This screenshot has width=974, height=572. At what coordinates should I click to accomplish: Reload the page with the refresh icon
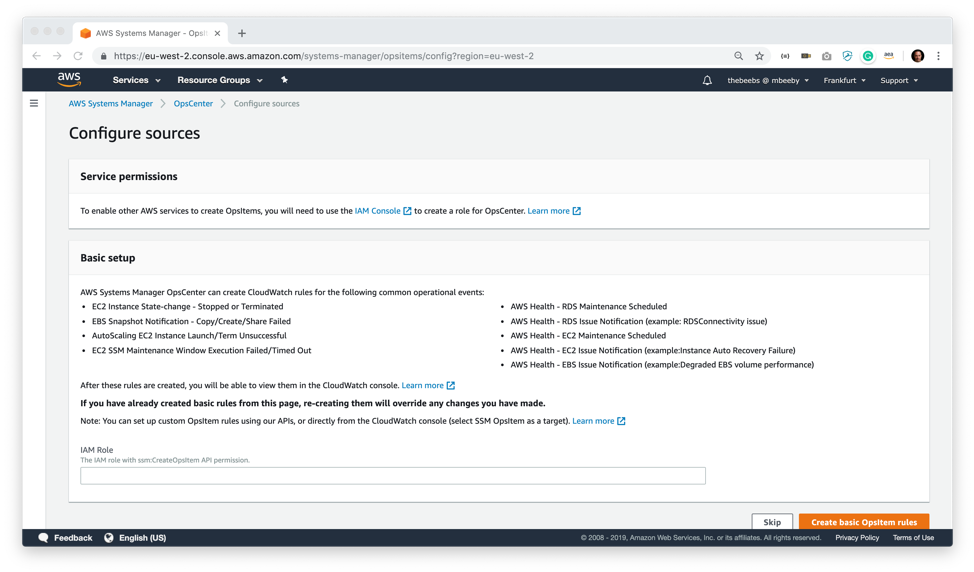78,56
